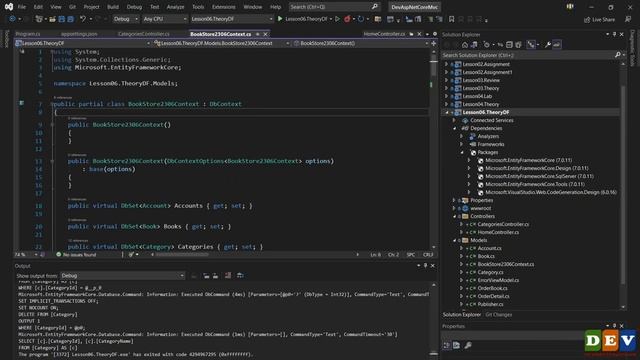Click split editor plus icon
The height and width of the screenshot is (360, 640).
pos(433,43)
